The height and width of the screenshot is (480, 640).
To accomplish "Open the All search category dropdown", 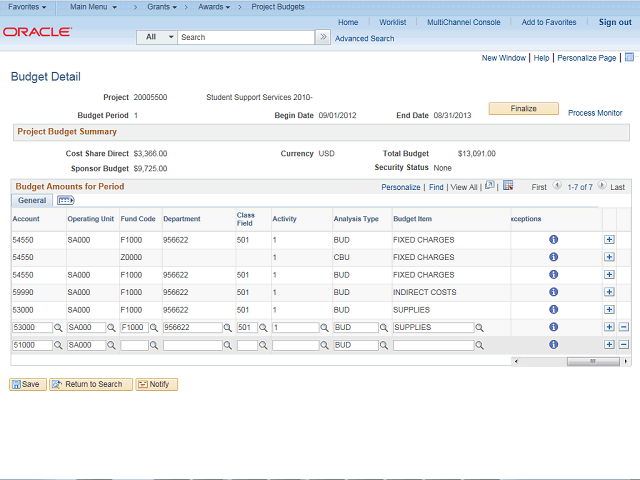I will point(158,37).
